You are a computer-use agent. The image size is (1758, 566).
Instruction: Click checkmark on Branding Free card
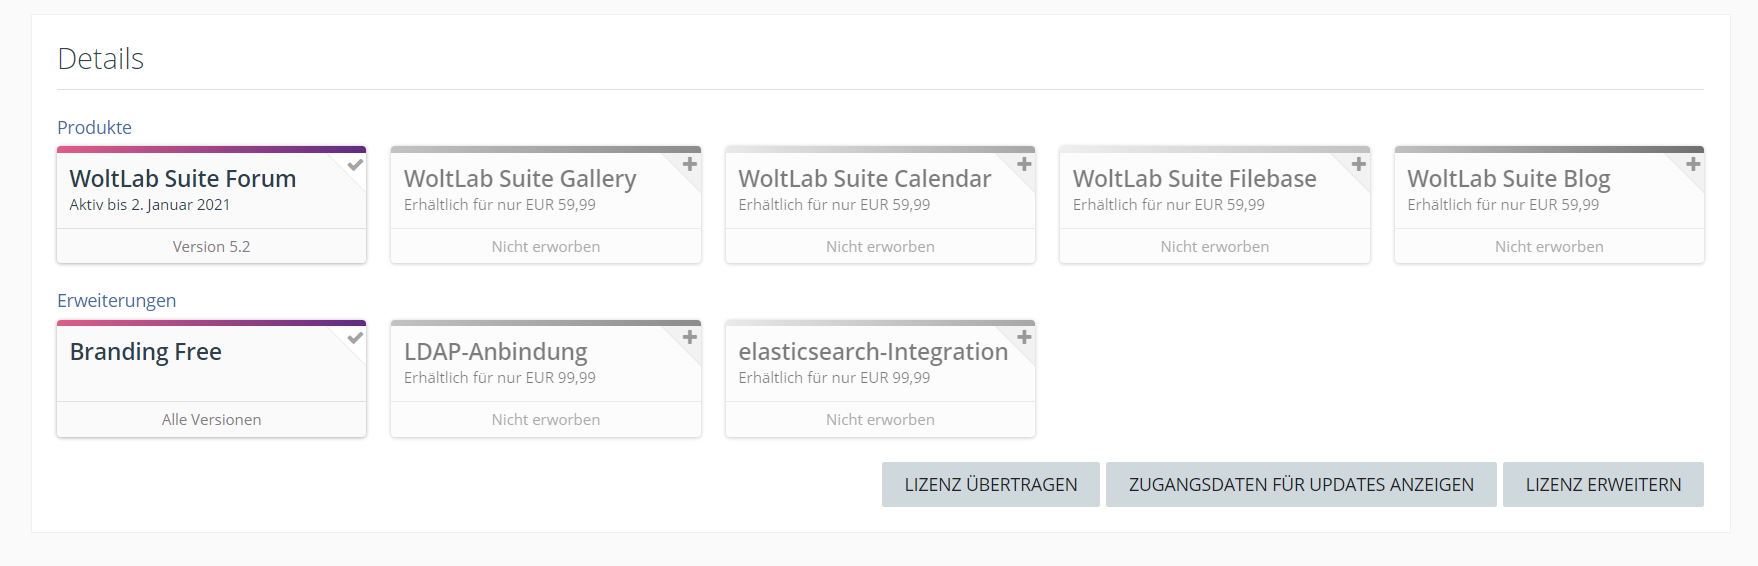355,338
